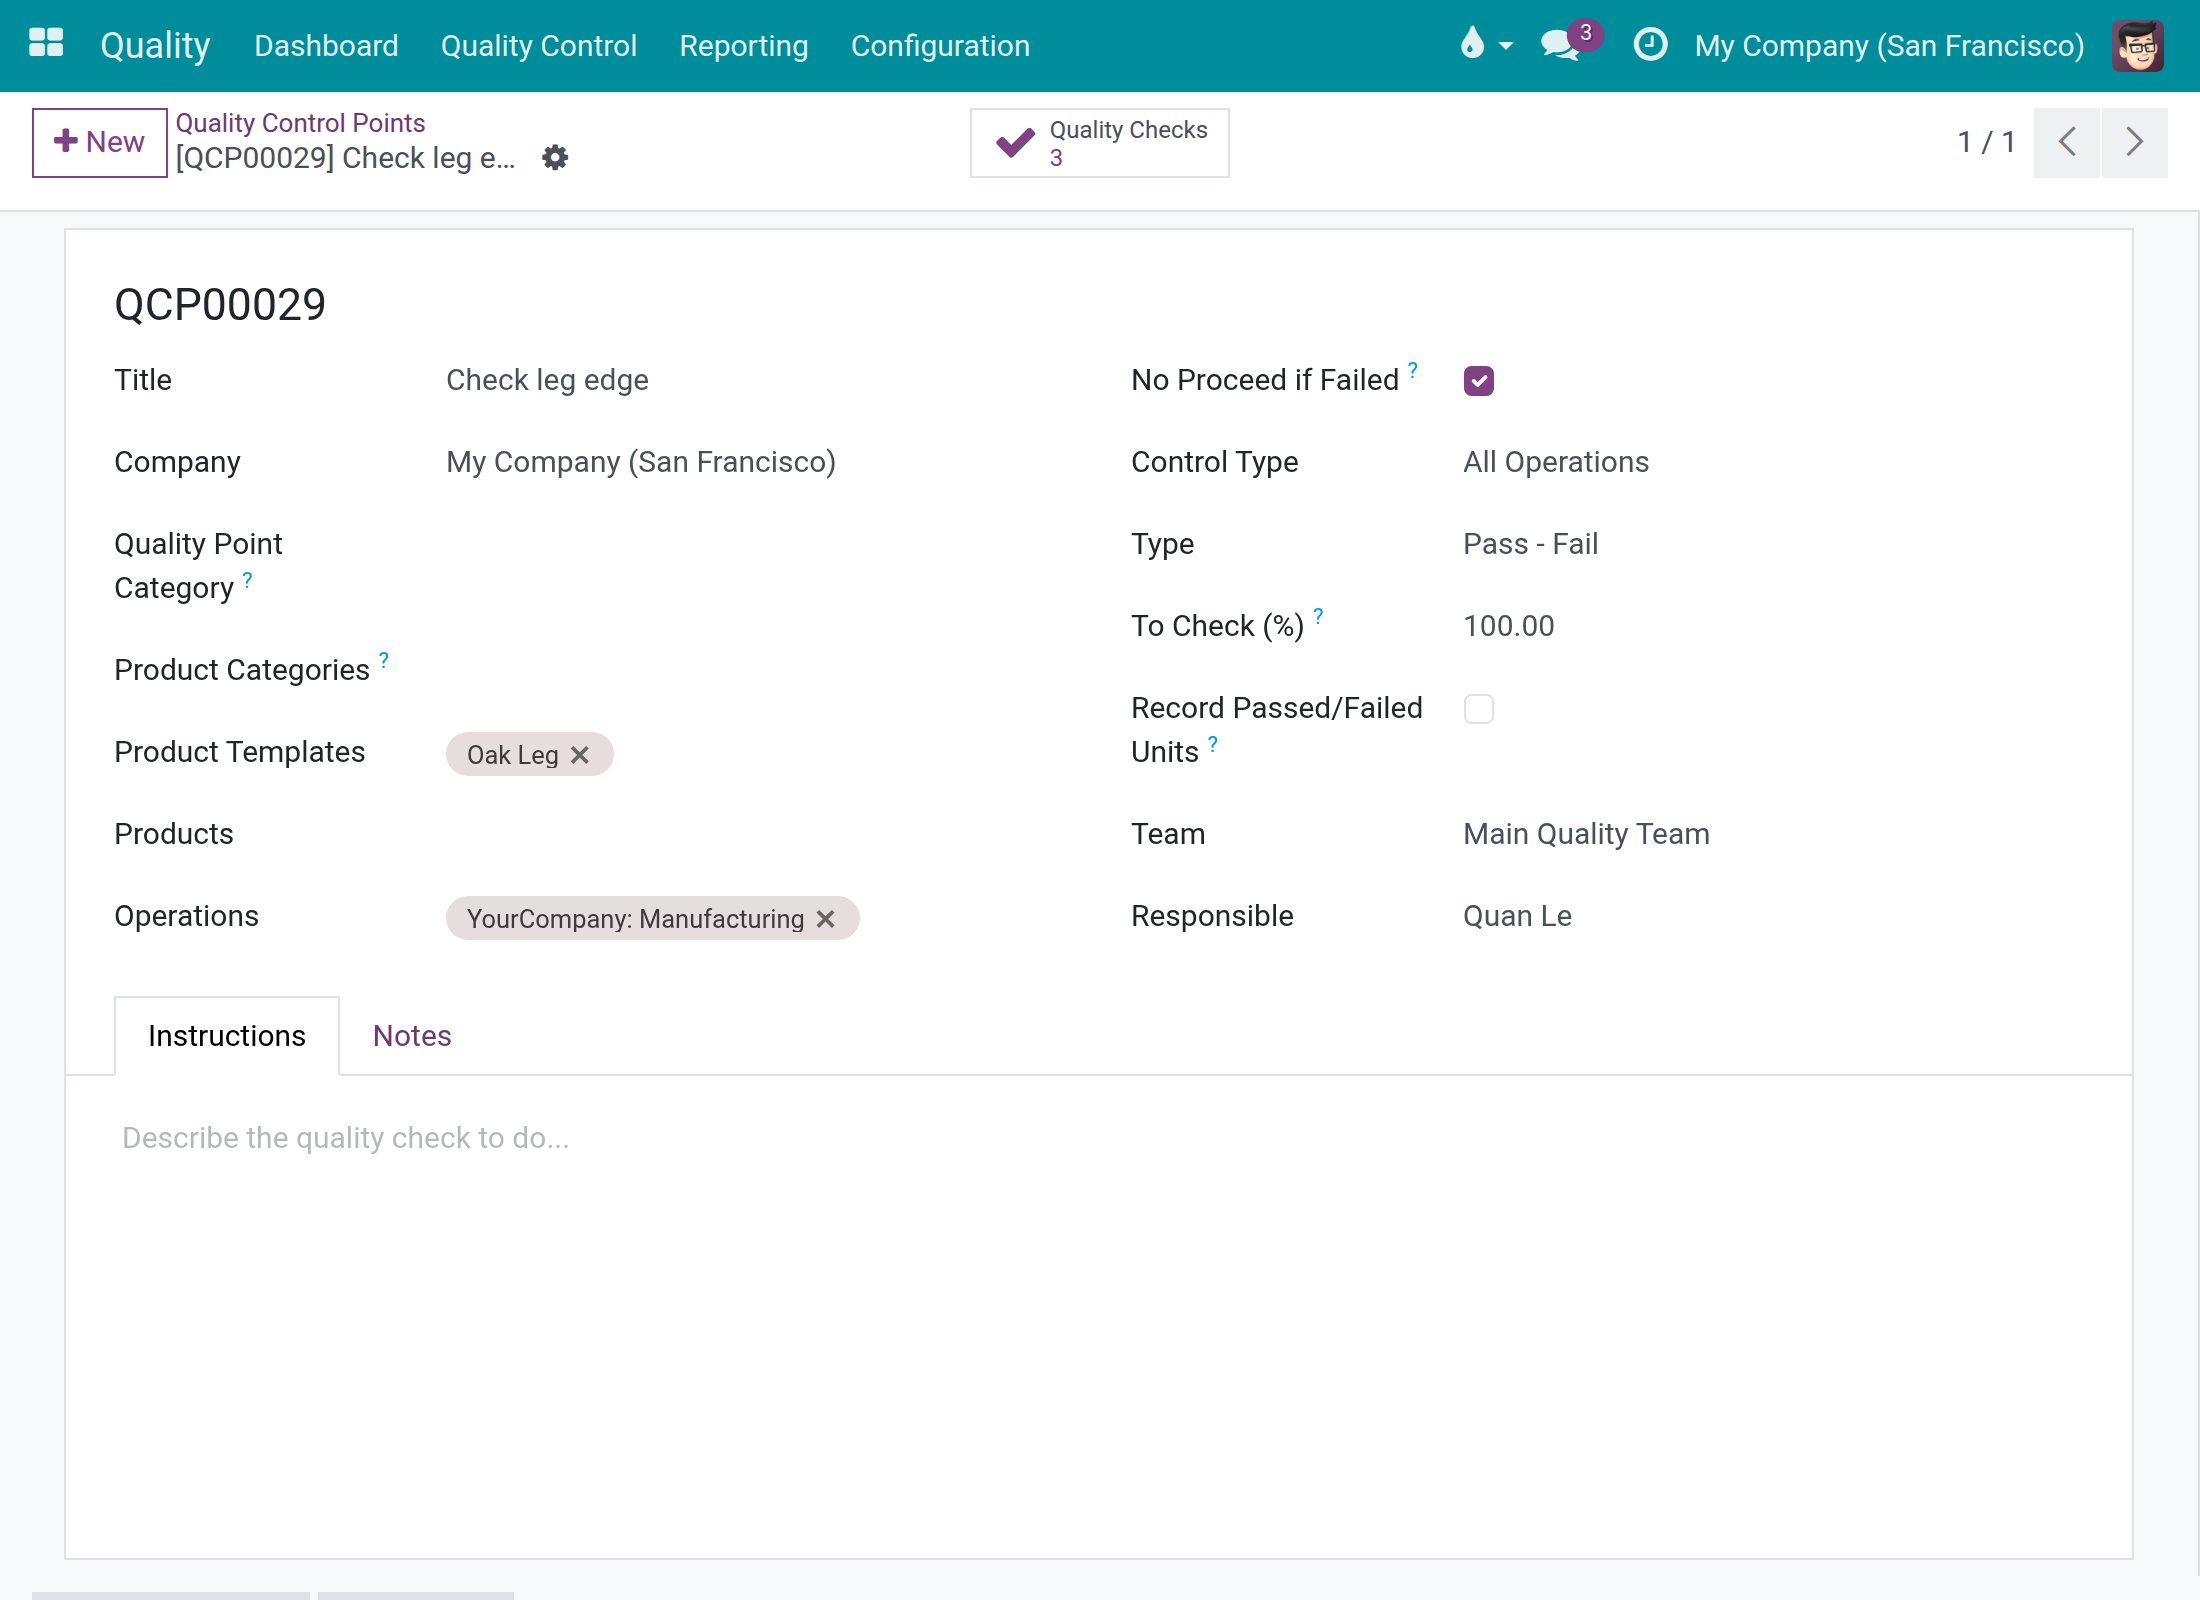Show help for Product Categories
The height and width of the screenshot is (1600, 2200).
pos(384,659)
